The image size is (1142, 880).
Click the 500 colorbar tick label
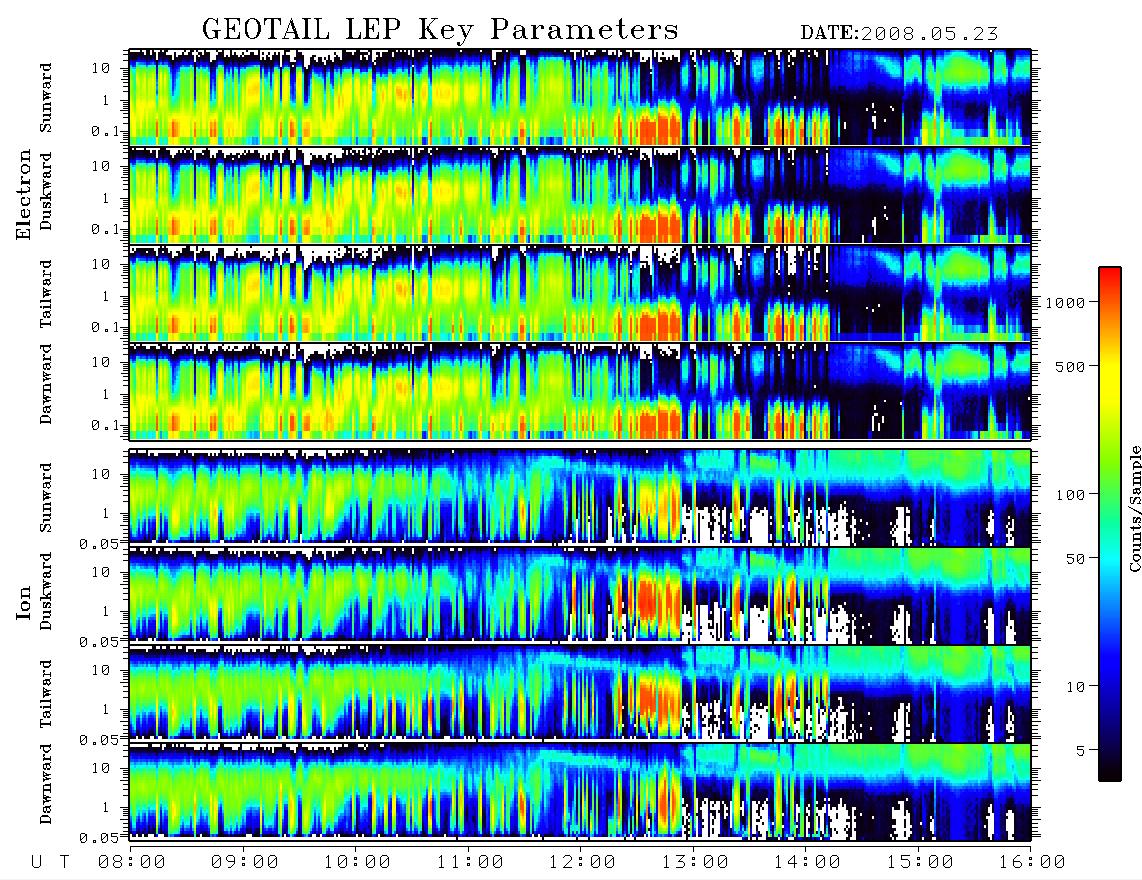coord(1070,366)
